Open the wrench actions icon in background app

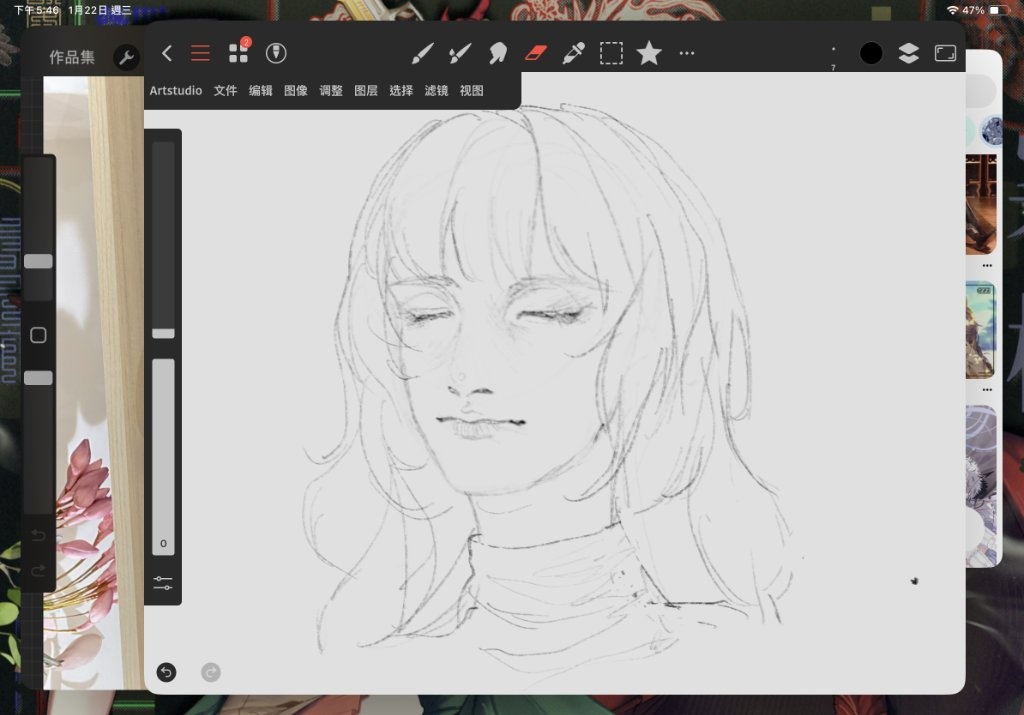[x=127, y=57]
